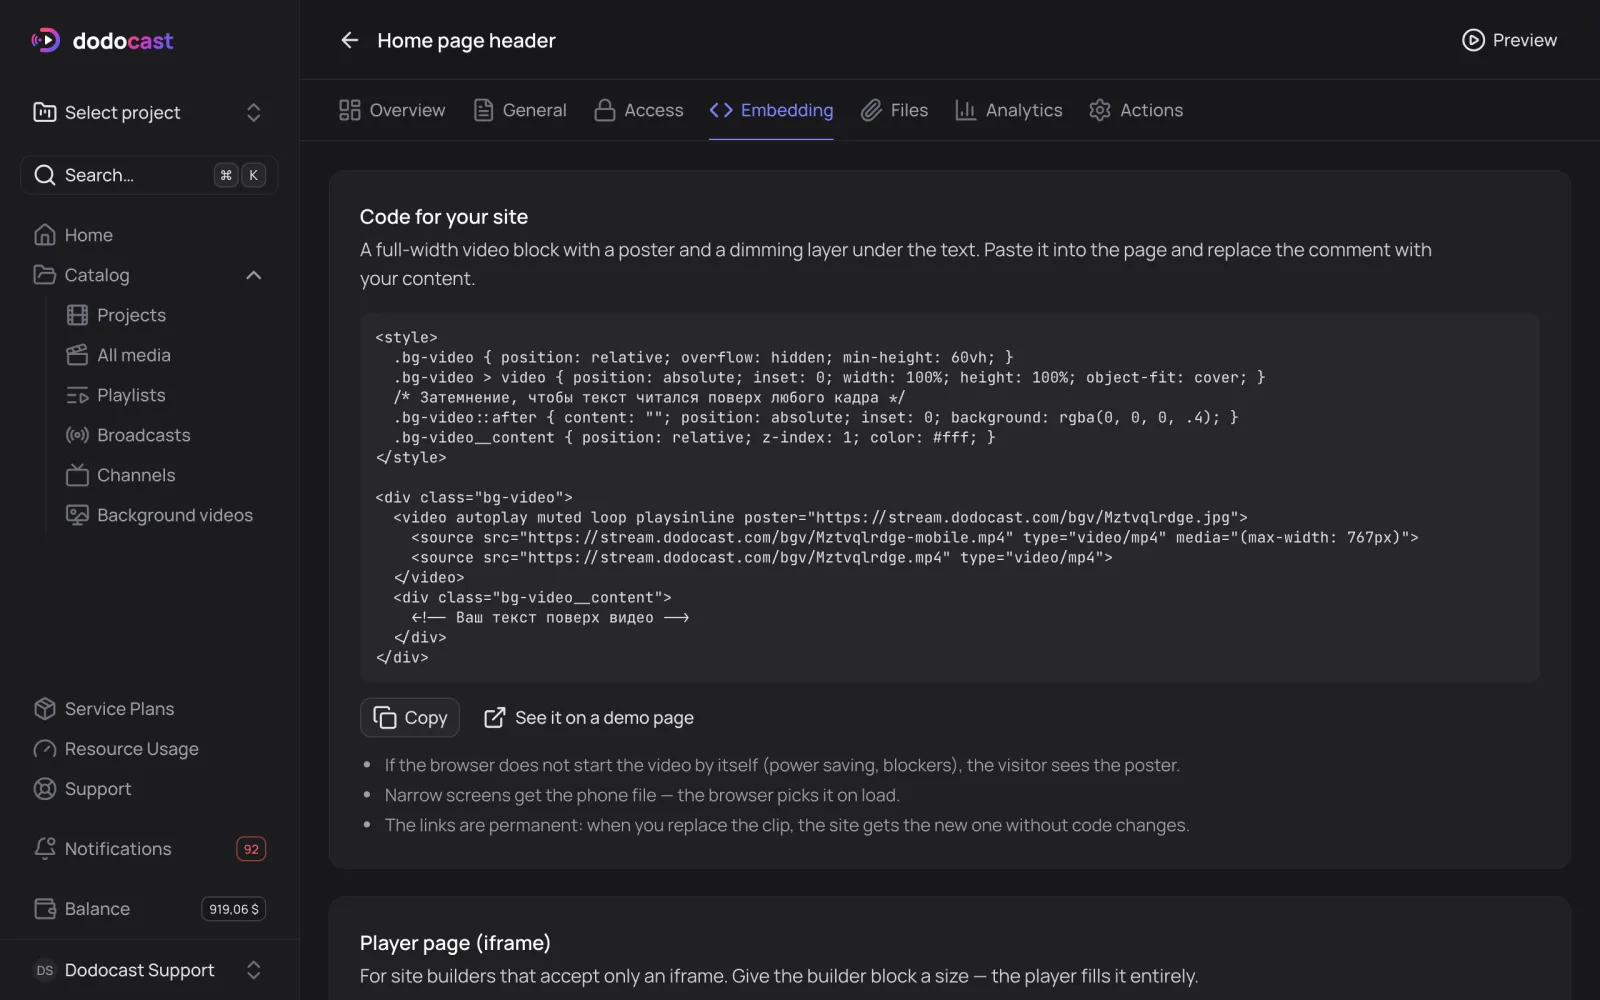
Task: Click the search magnifier icon
Action: (x=45, y=175)
